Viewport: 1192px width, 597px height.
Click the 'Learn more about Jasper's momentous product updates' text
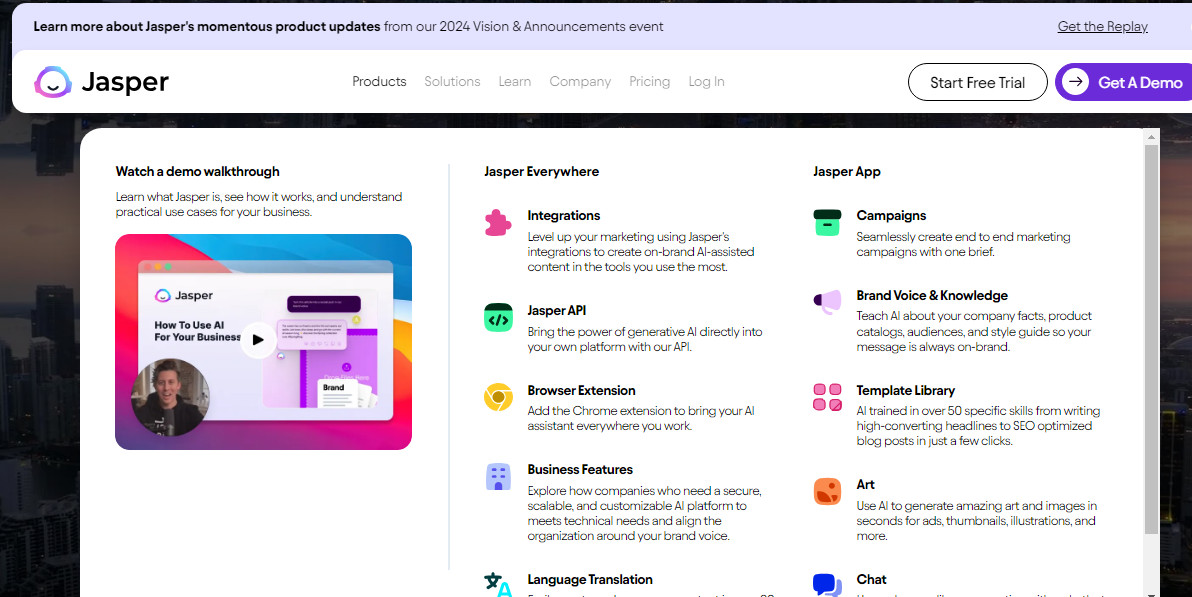pos(207,27)
